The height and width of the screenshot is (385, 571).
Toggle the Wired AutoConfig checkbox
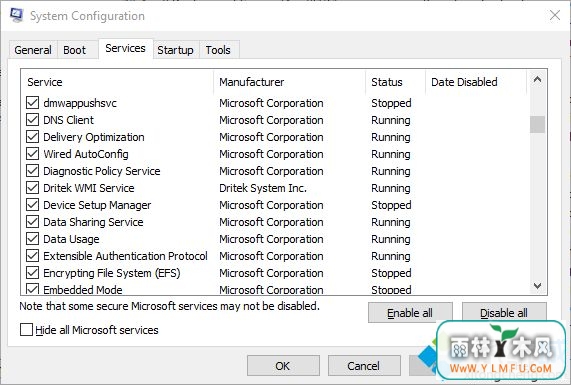pyautogui.click(x=32, y=154)
